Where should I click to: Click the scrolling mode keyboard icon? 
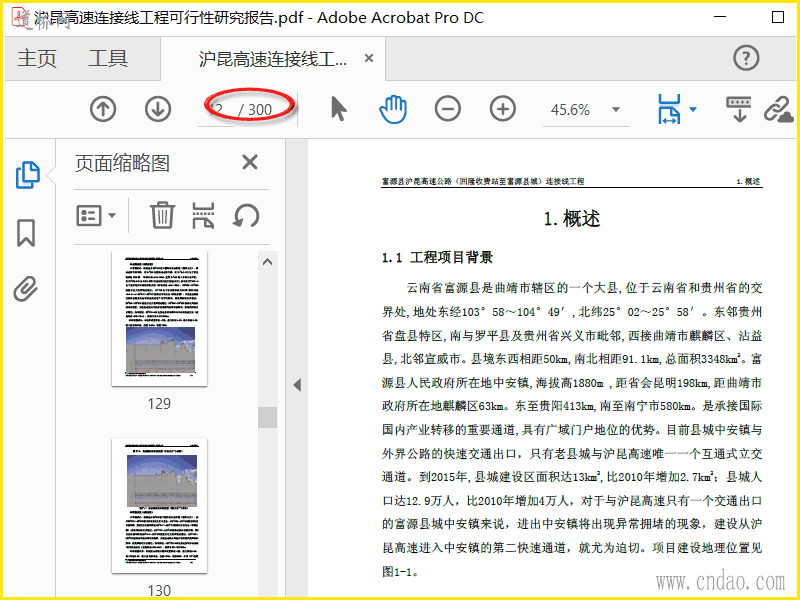[738, 109]
